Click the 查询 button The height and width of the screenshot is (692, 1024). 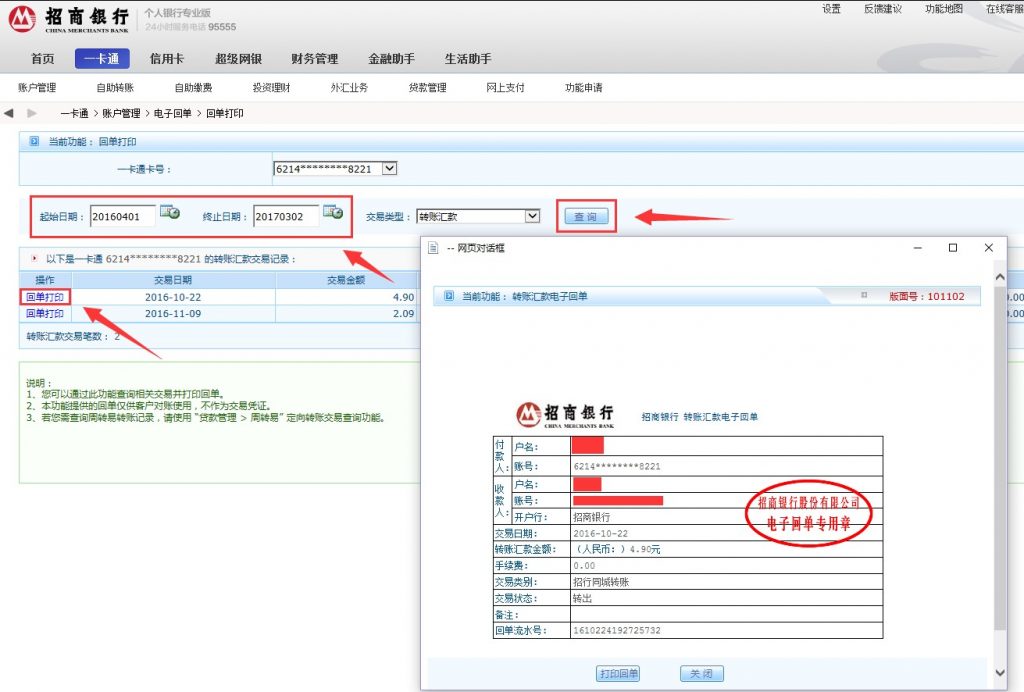tap(586, 216)
